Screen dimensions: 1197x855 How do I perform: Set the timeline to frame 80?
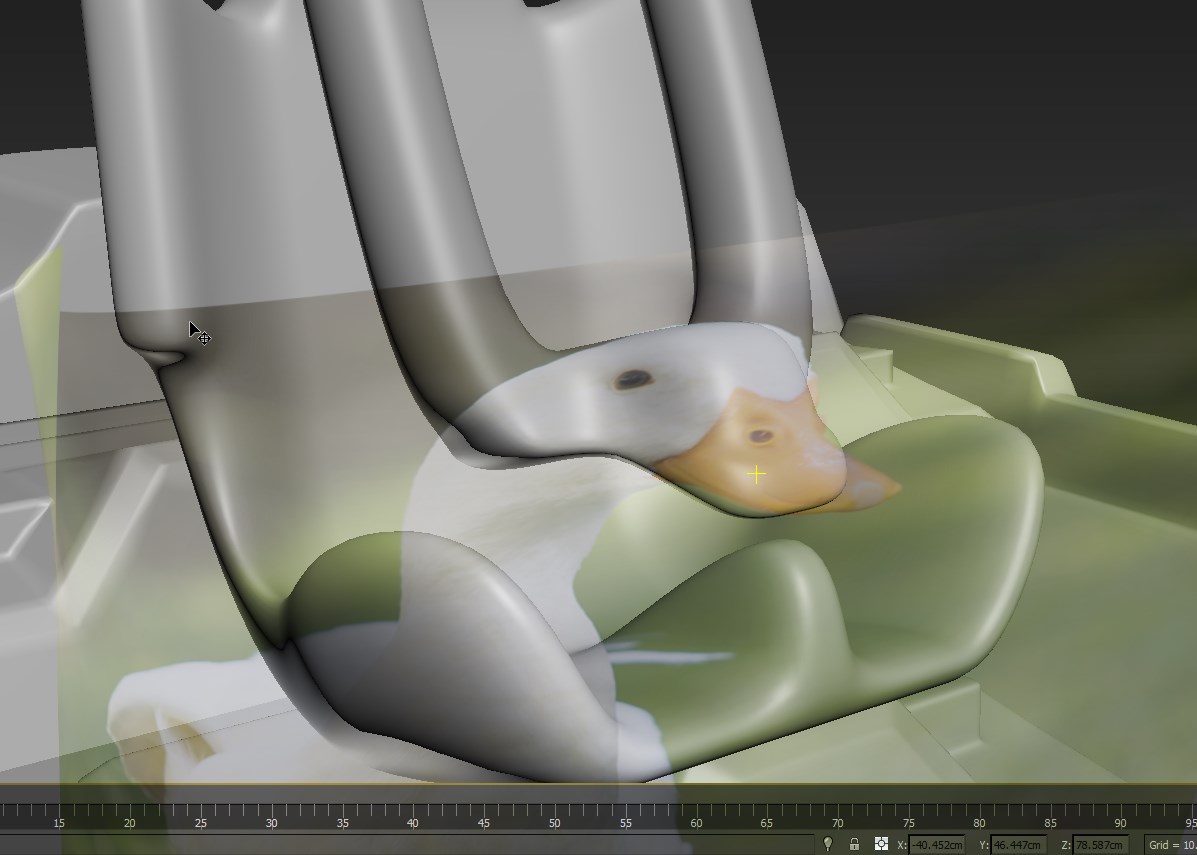pos(979,811)
